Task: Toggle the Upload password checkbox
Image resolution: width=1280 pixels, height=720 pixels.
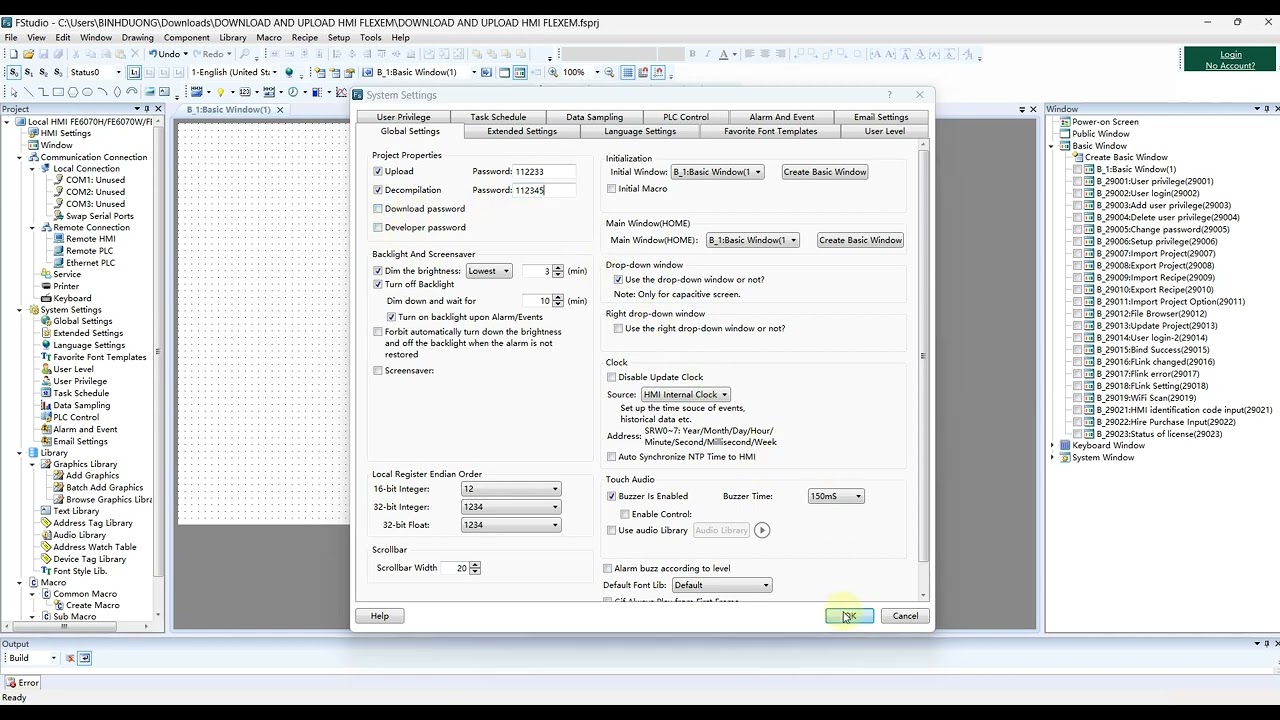Action: point(378,171)
